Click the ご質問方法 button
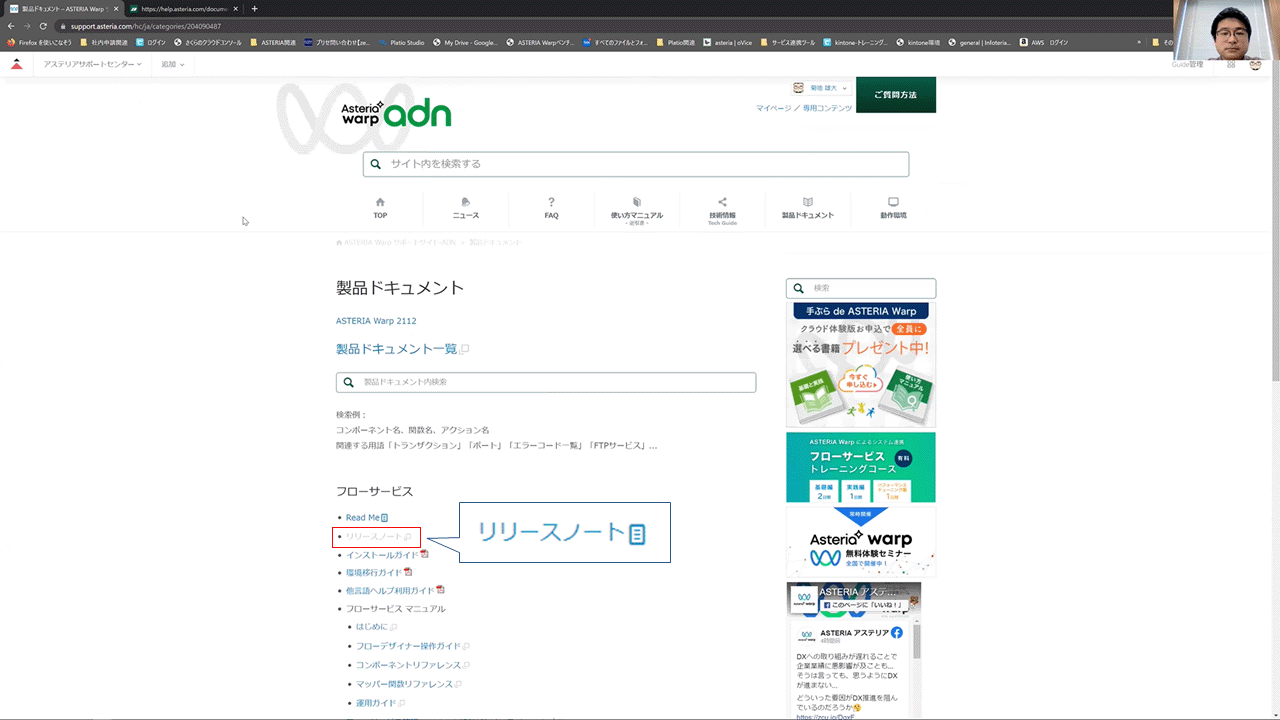 pos(896,94)
